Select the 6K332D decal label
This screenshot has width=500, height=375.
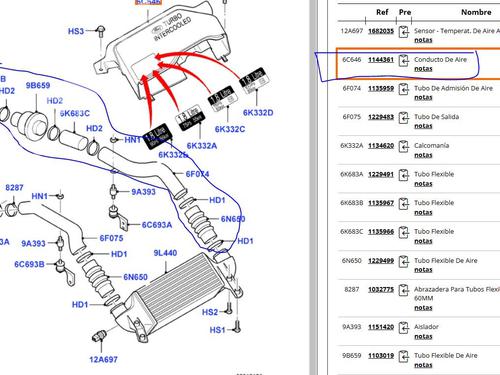coord(258,113)
